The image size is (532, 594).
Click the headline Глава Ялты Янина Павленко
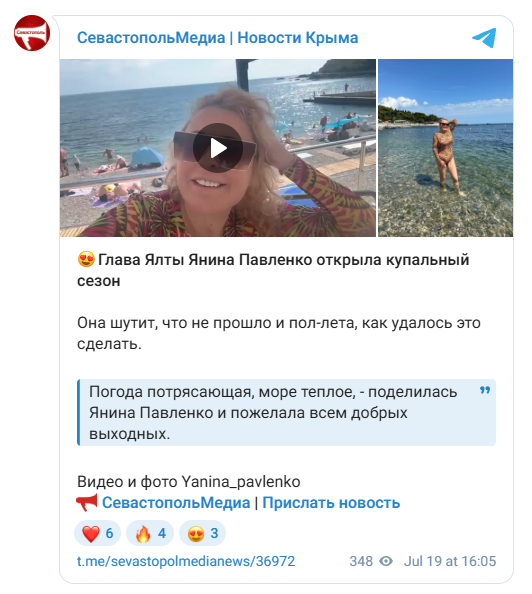tap(205, 260)
